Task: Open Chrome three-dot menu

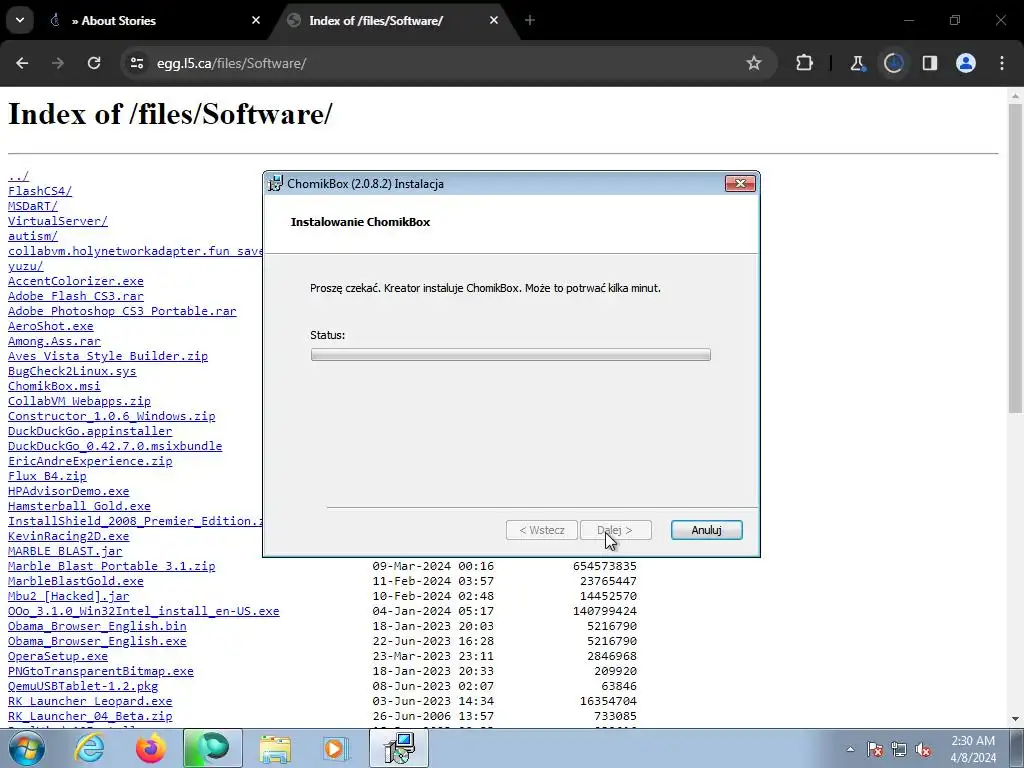Action: (1002, 63)
